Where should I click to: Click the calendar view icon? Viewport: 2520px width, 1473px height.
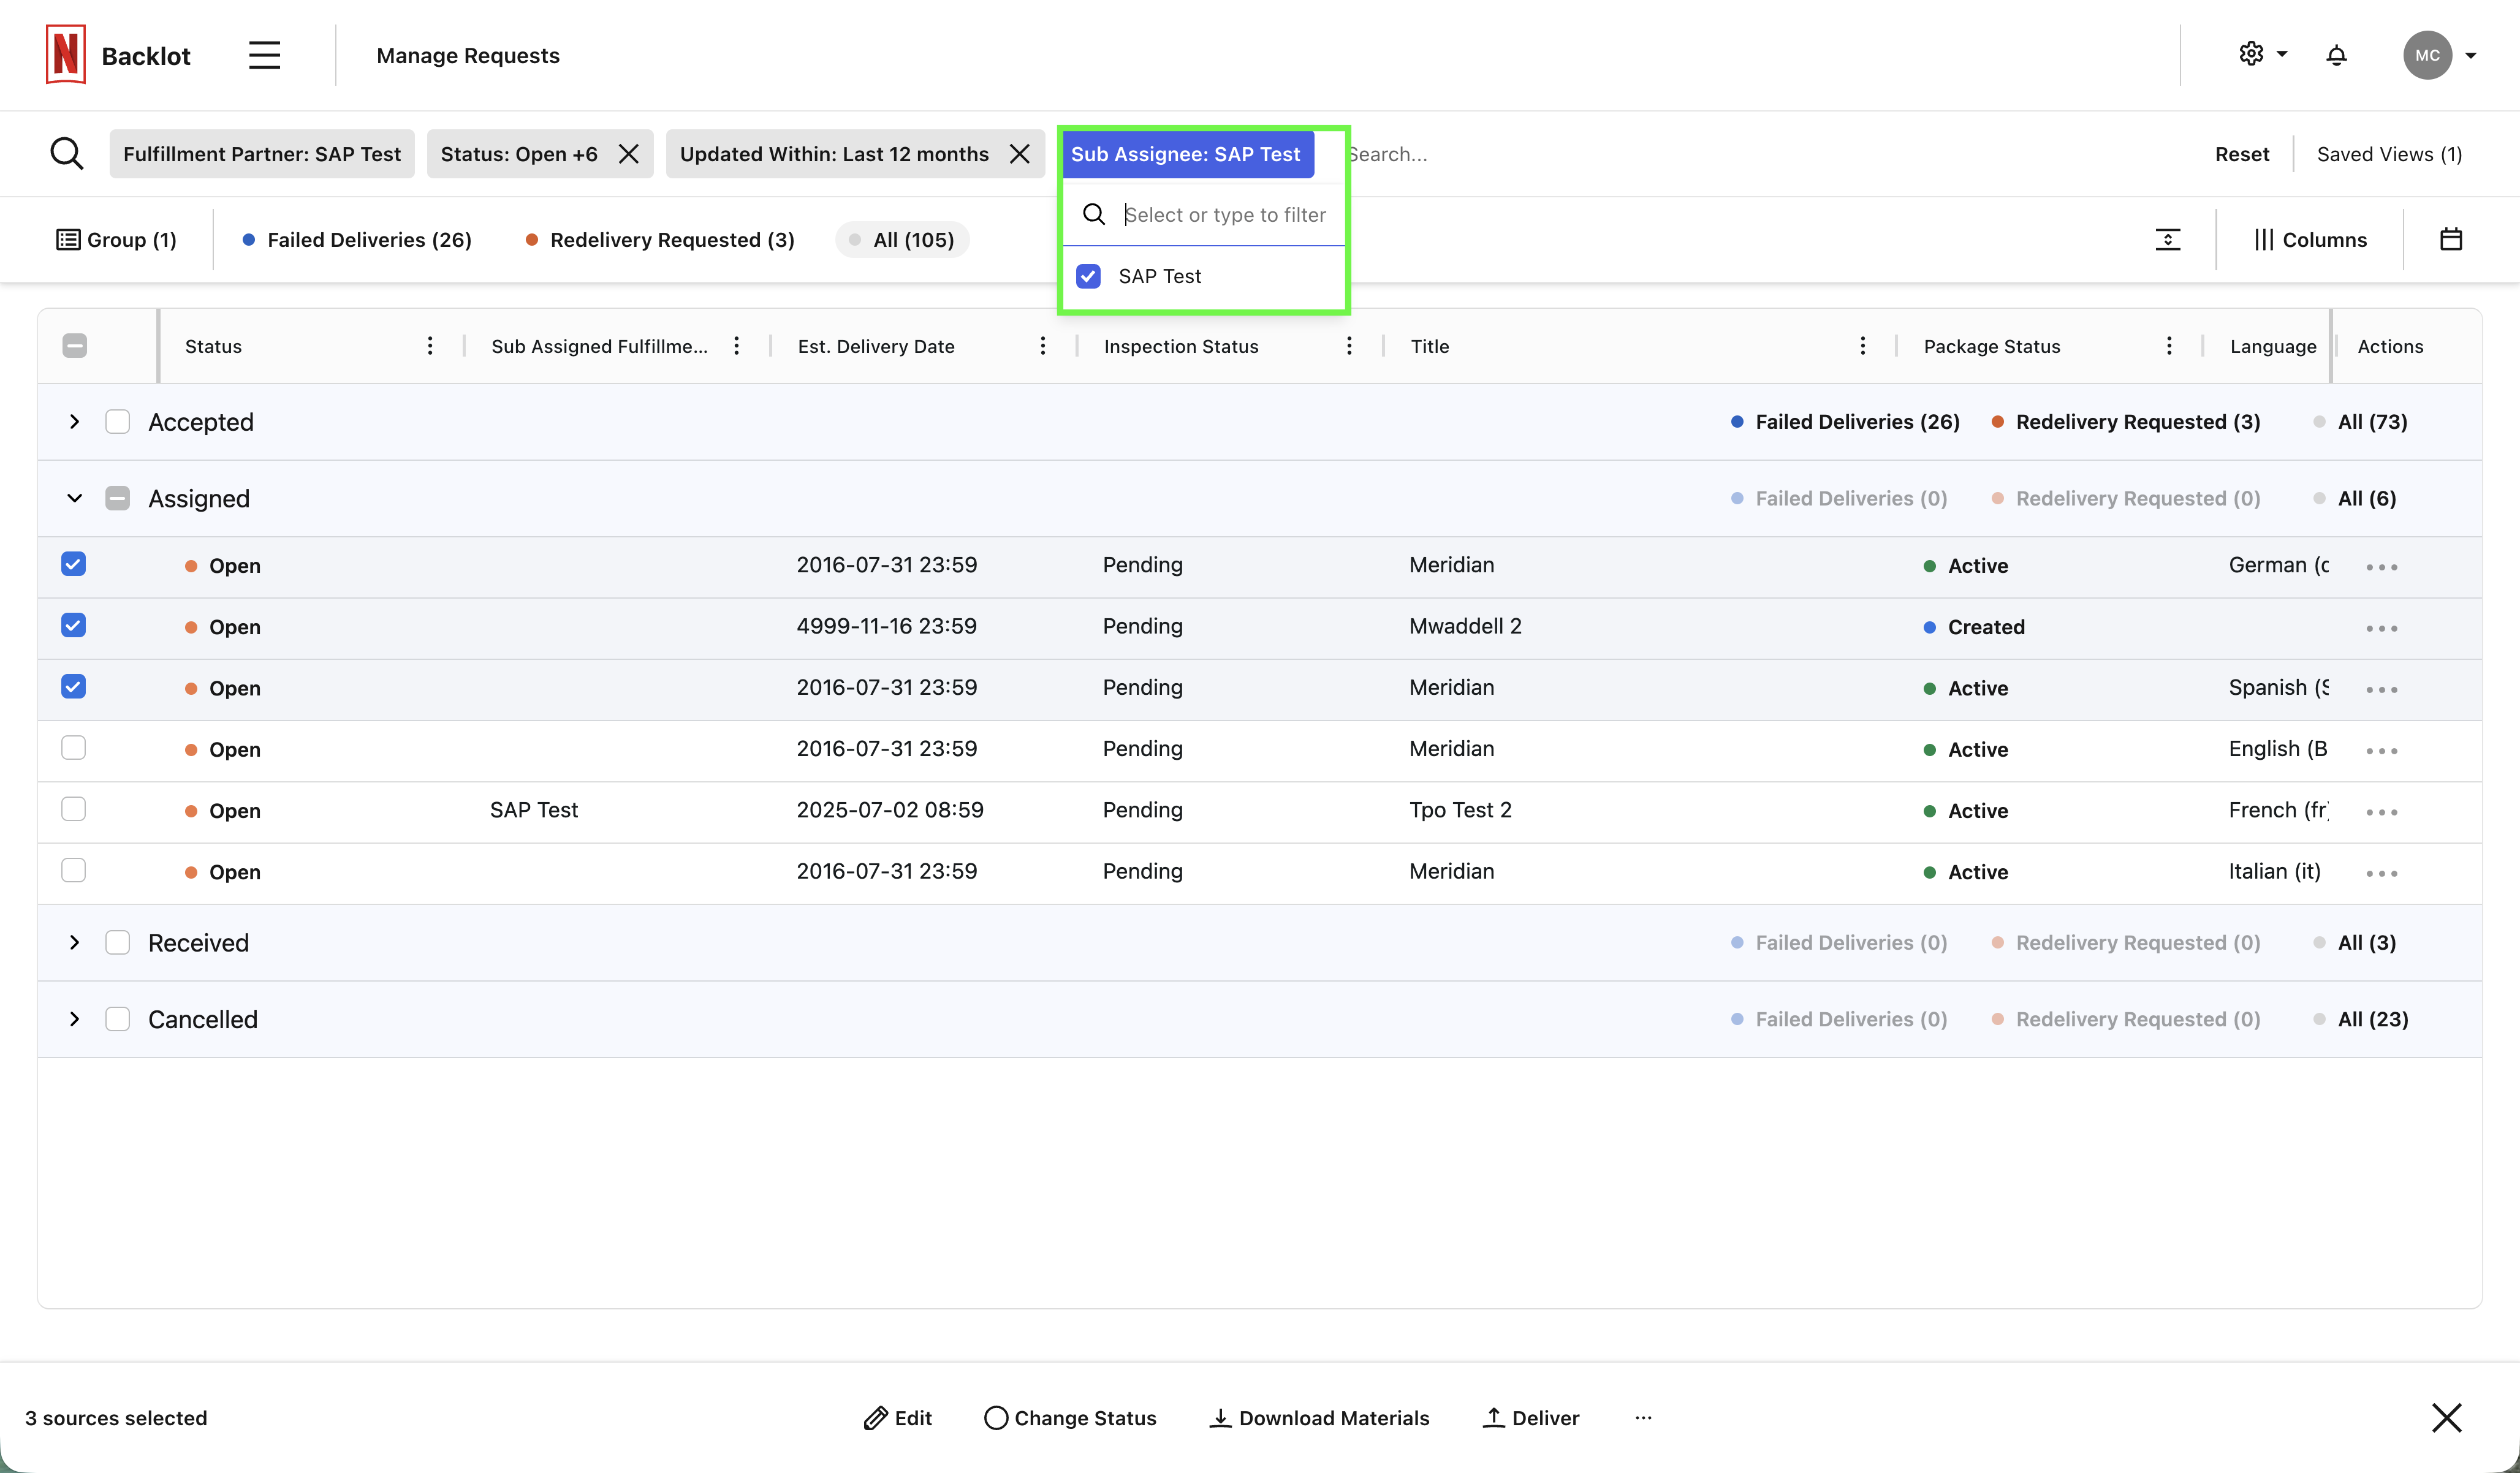[x=2450, y=239]
